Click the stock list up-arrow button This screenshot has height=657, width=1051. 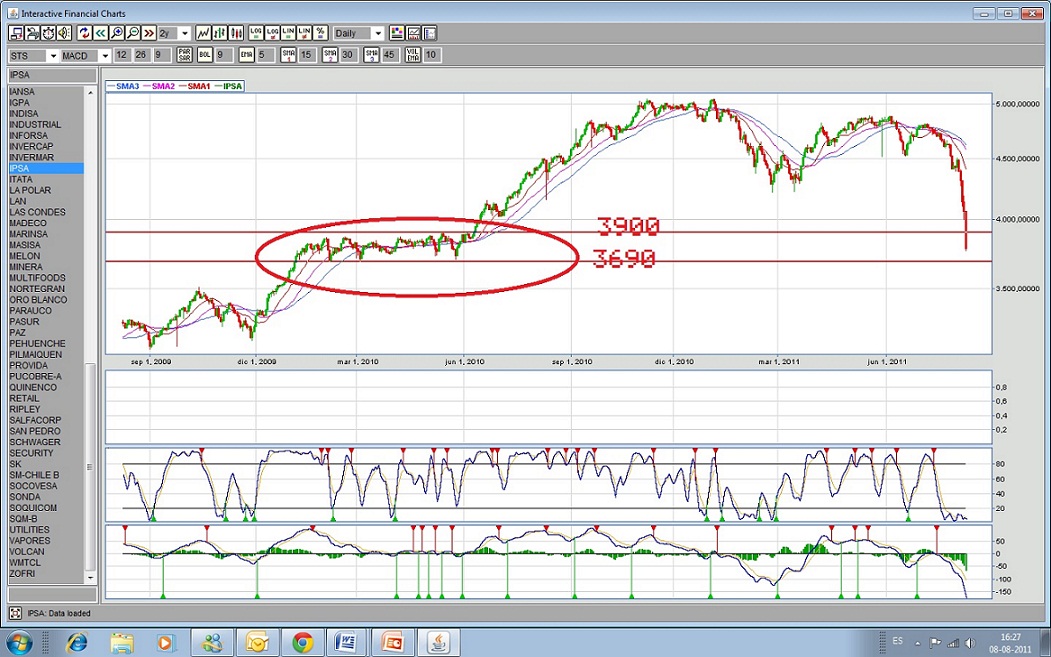[90, 92]
